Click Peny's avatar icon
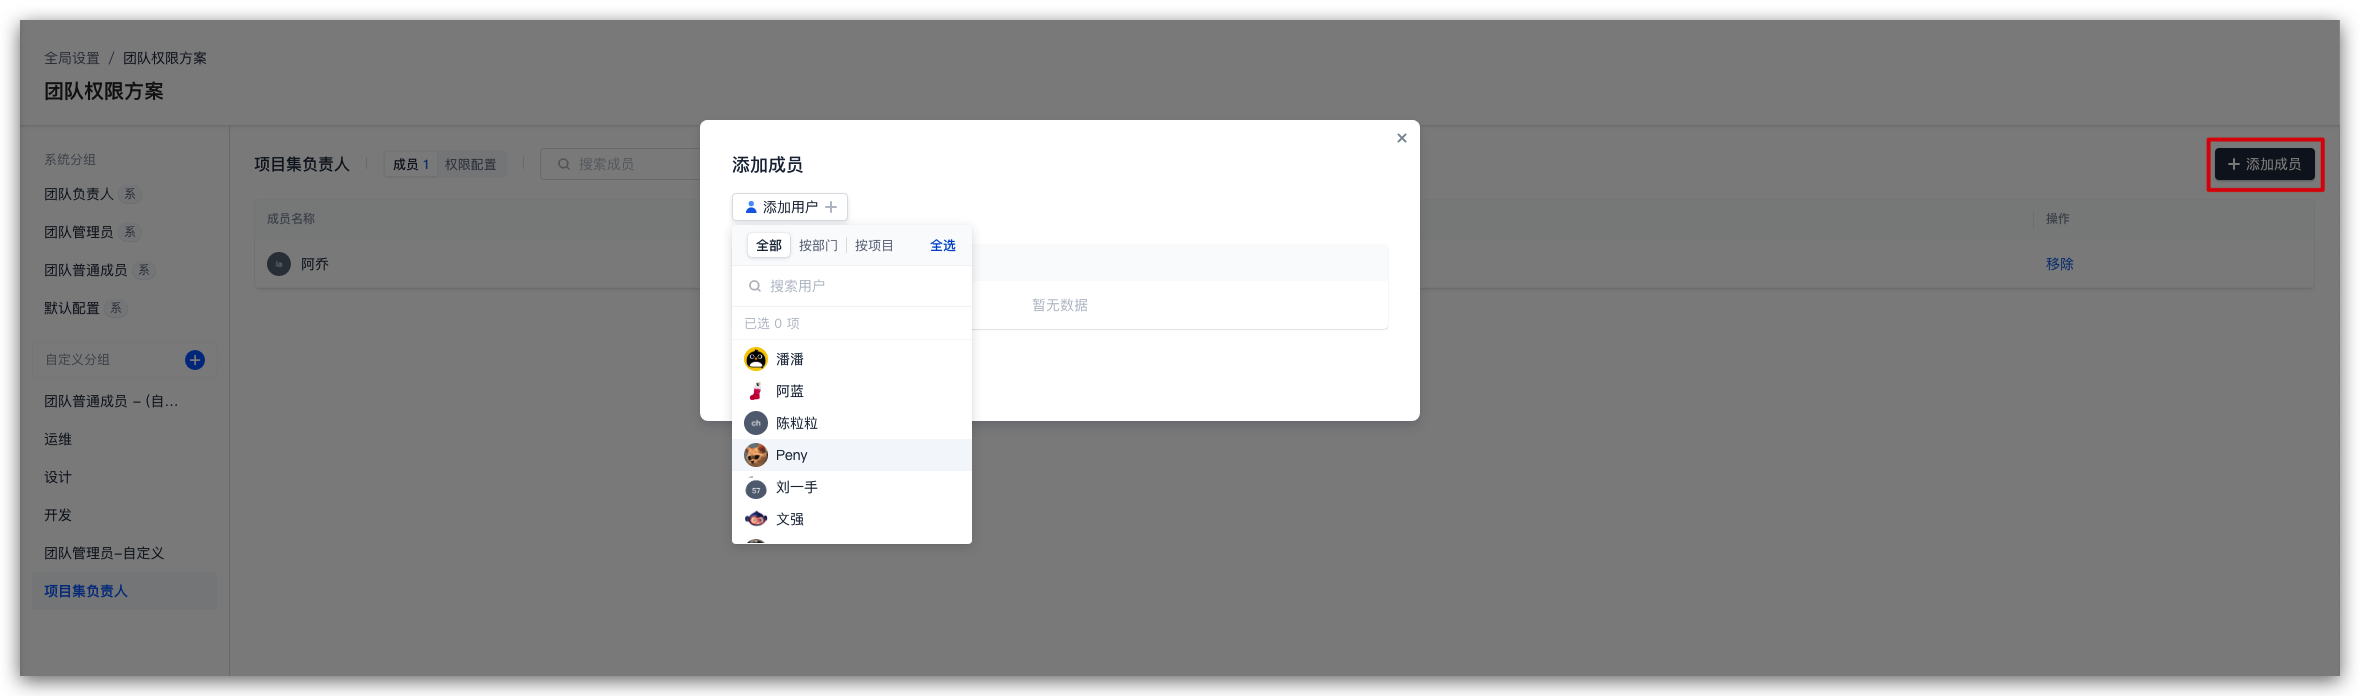Viewport: 2360px width, 696px height. pyautogui.click(x=756, y=455)
